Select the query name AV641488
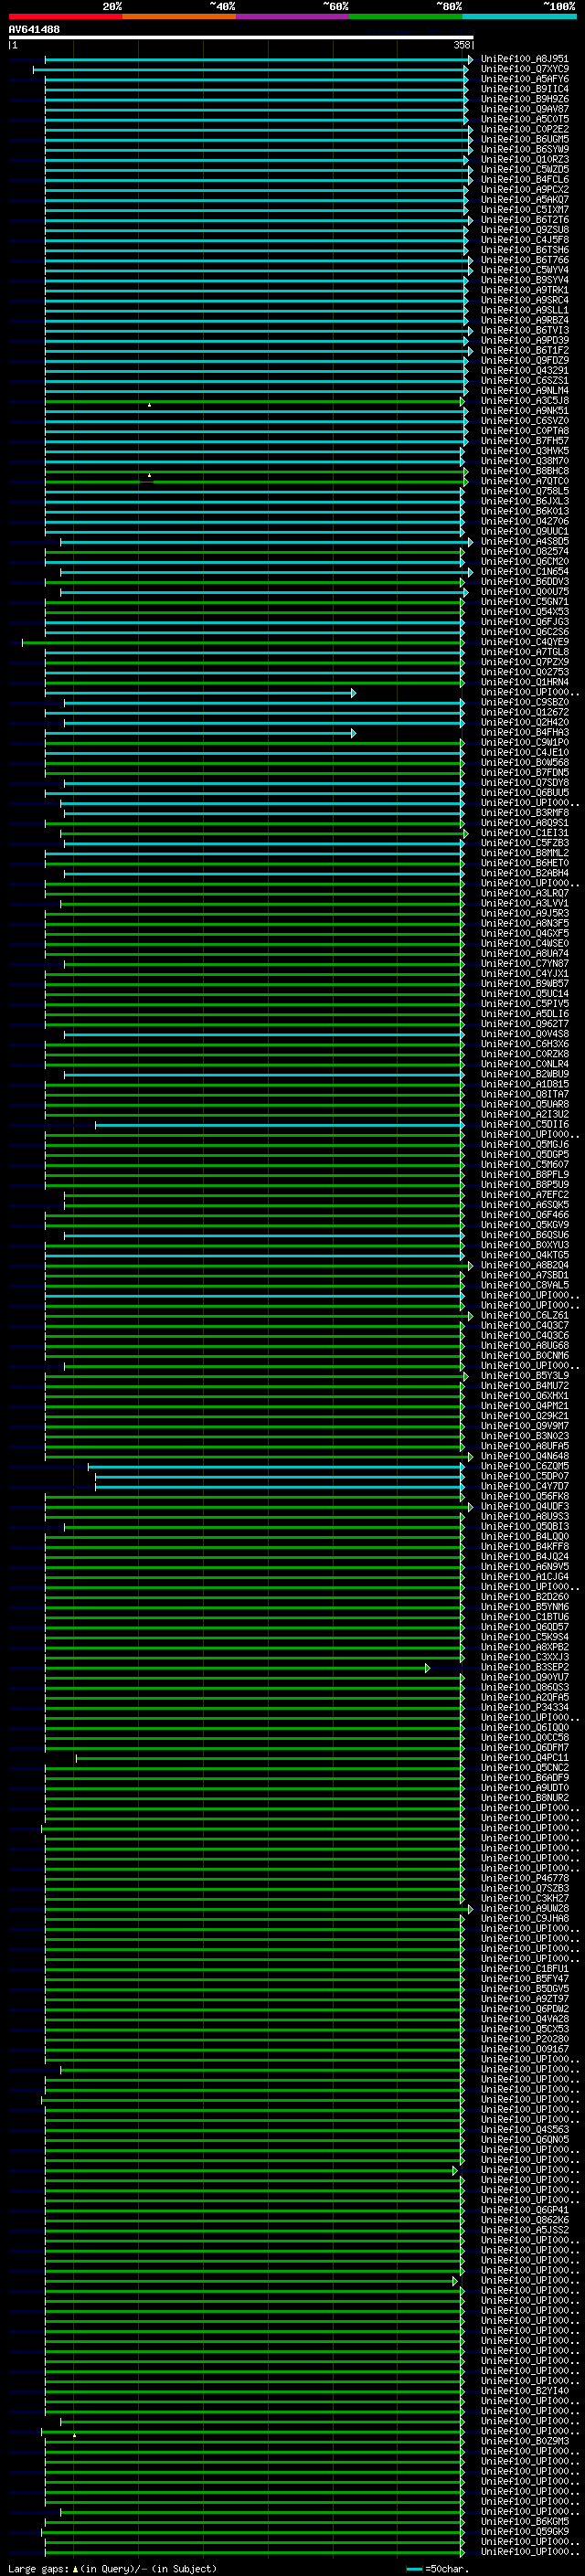Screen dimensions: 585x2576 pos(34,30)
